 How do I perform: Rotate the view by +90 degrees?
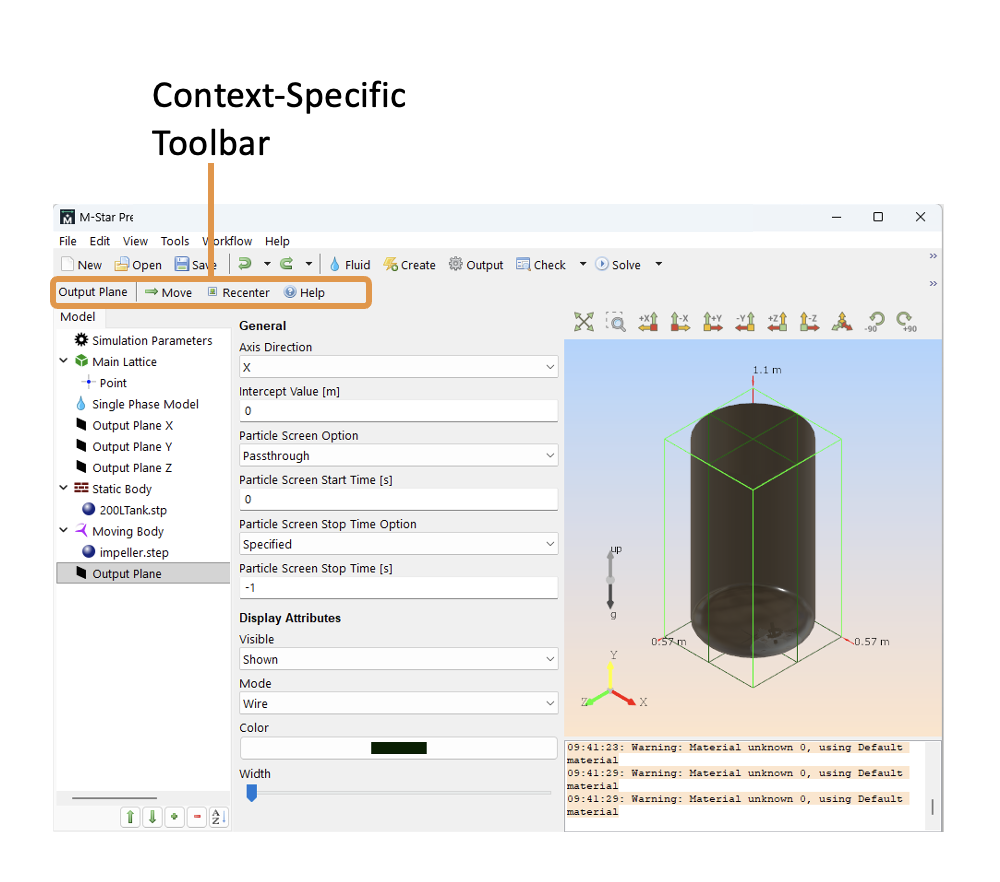click(906, 321)
